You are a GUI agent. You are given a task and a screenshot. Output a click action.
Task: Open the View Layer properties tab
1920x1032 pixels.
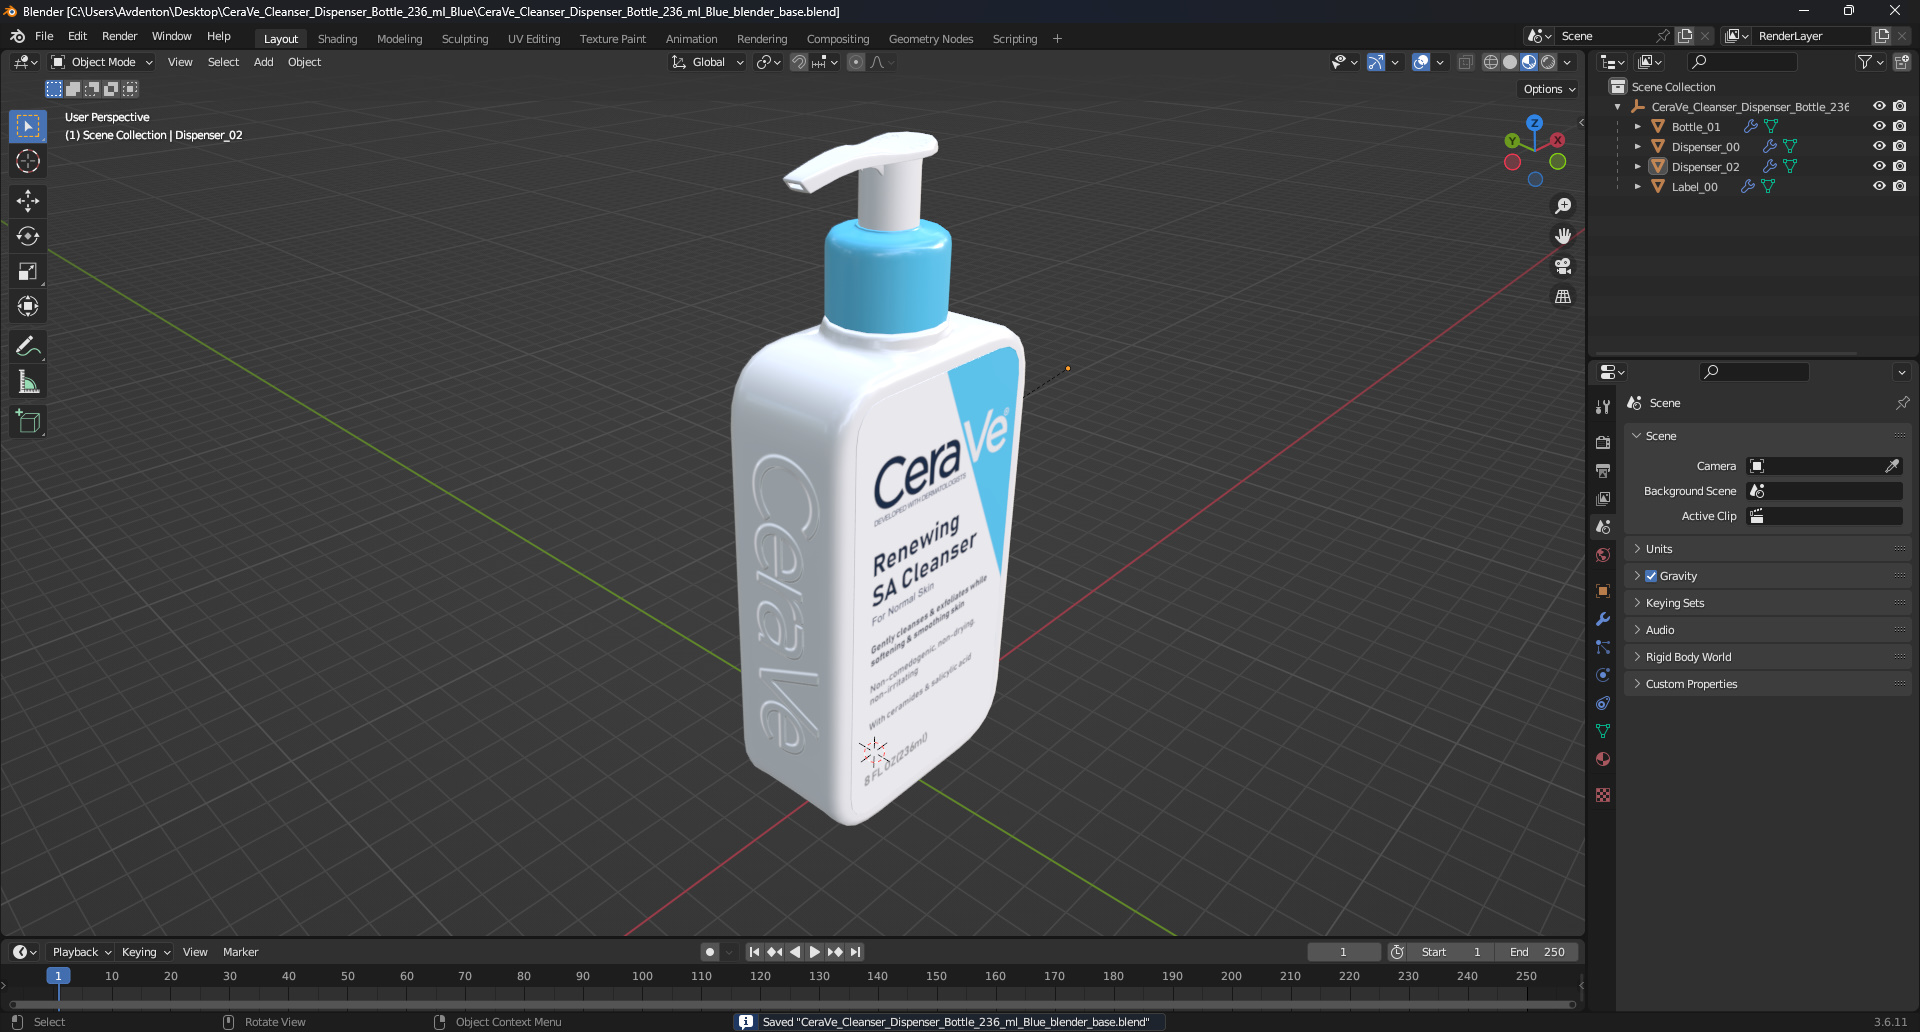pos(1603,498)
